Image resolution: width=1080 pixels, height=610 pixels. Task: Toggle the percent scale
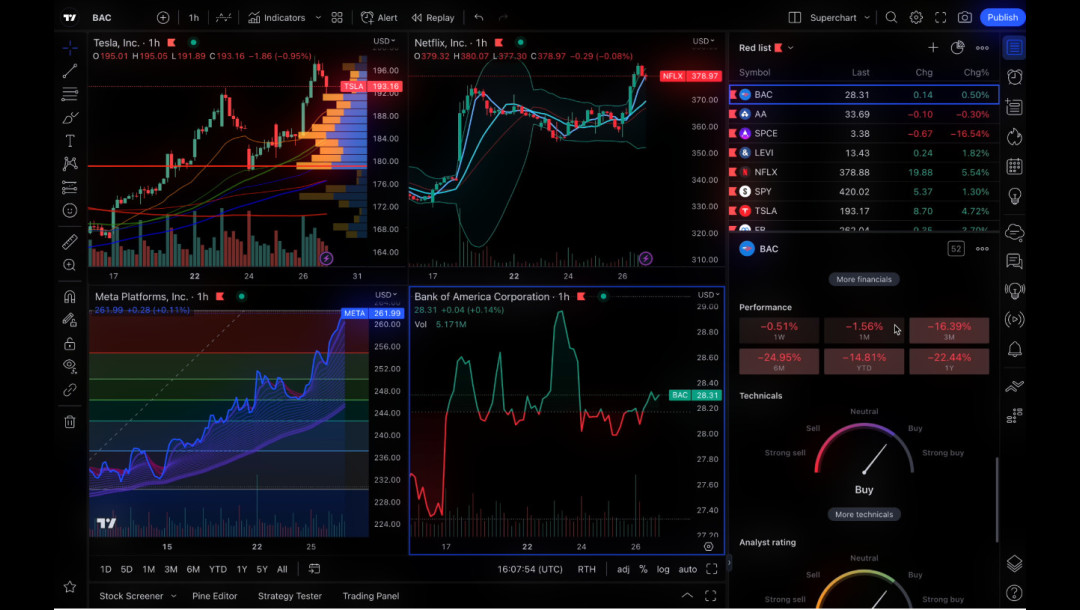(643, 569)
